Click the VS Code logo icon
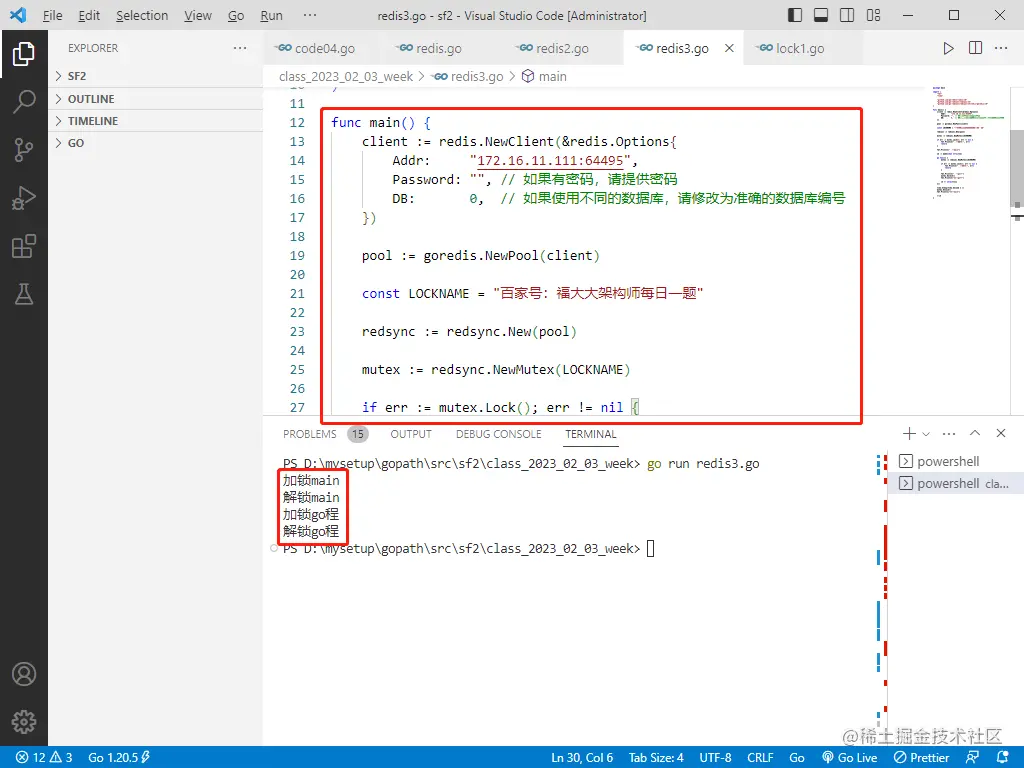 coord(18,15)
